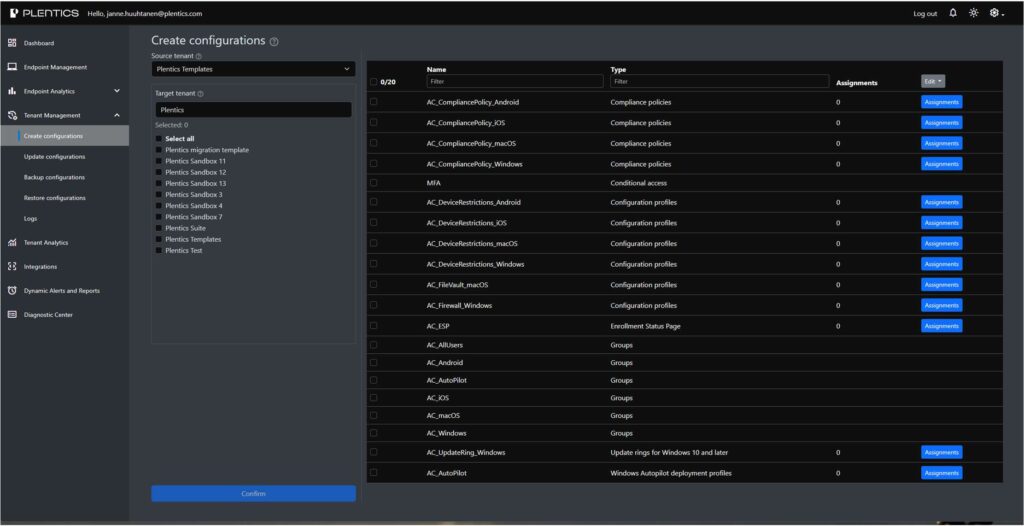Check Plentics Sandbox 13 tenant
The image size is (1024, 526).
click(159, 183)
